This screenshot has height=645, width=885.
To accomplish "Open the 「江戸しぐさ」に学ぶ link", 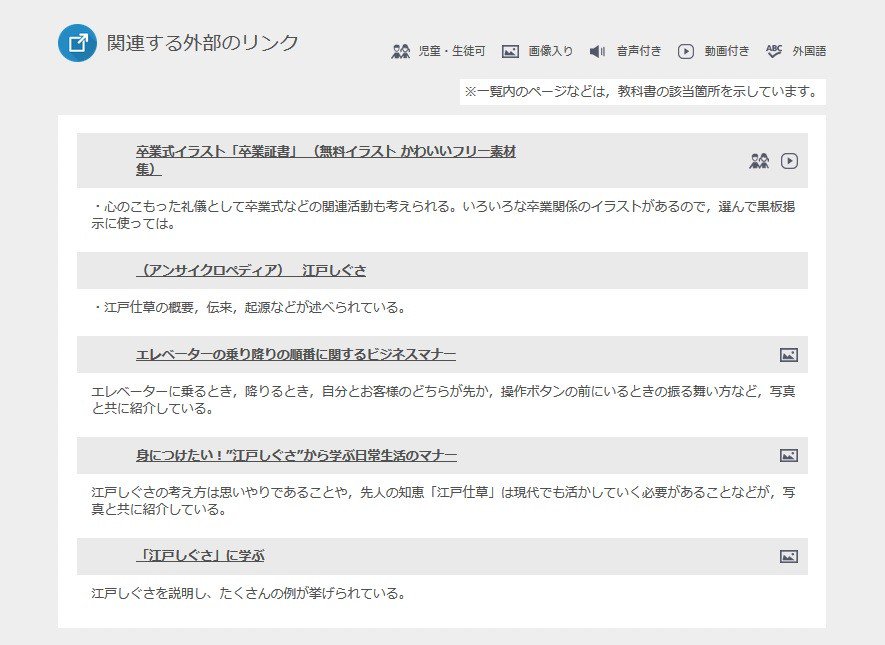I will coord(200,556).
